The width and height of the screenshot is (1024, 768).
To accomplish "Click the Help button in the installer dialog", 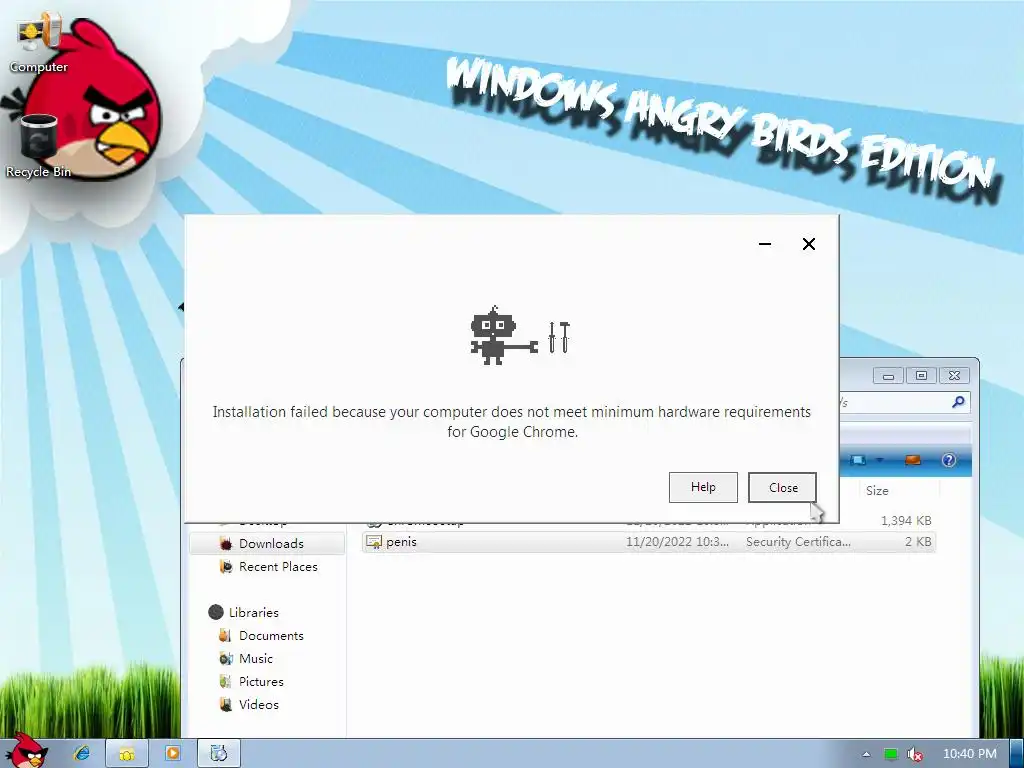I will point(703,487).
